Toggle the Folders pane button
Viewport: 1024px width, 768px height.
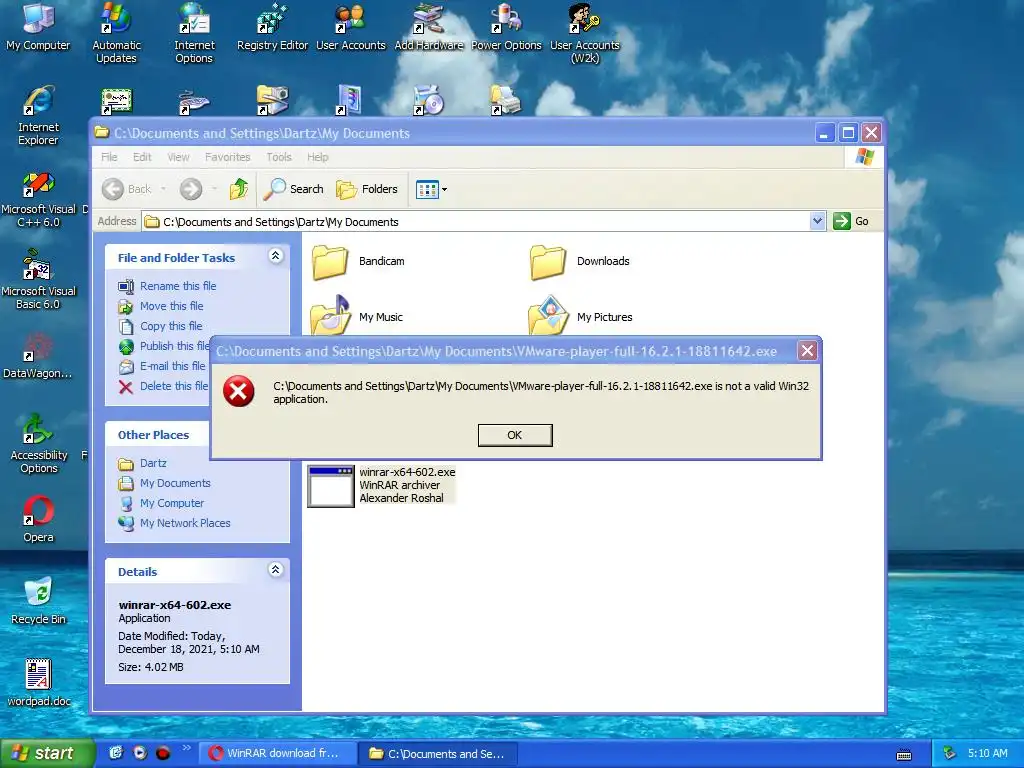366,189
